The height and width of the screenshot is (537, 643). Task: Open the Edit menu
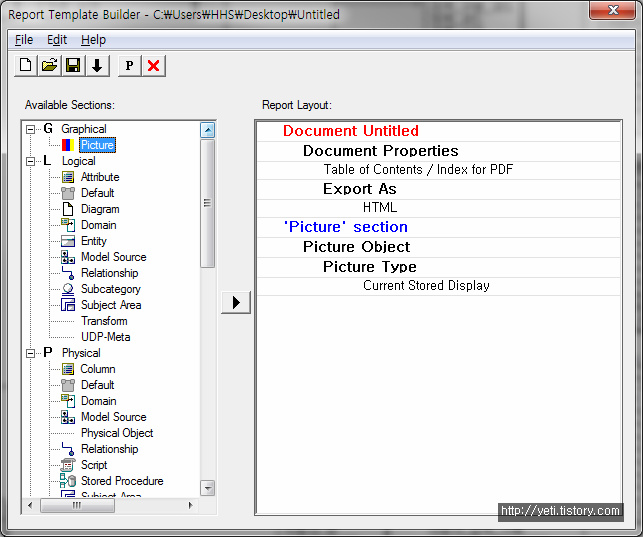pyautogui.click(x=57, y=40)
